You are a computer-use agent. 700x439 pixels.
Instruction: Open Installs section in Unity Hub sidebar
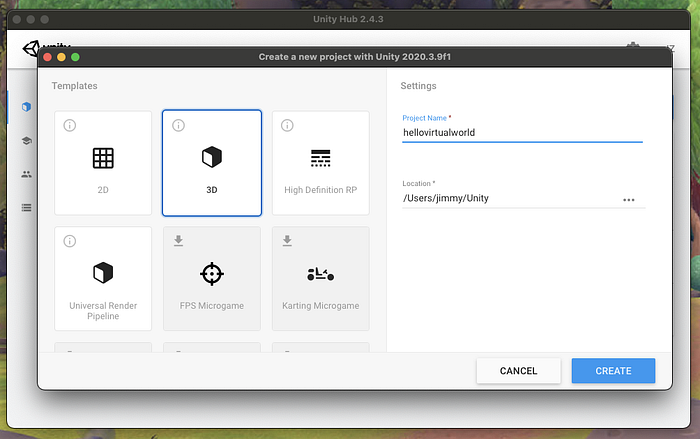point(26,208)
